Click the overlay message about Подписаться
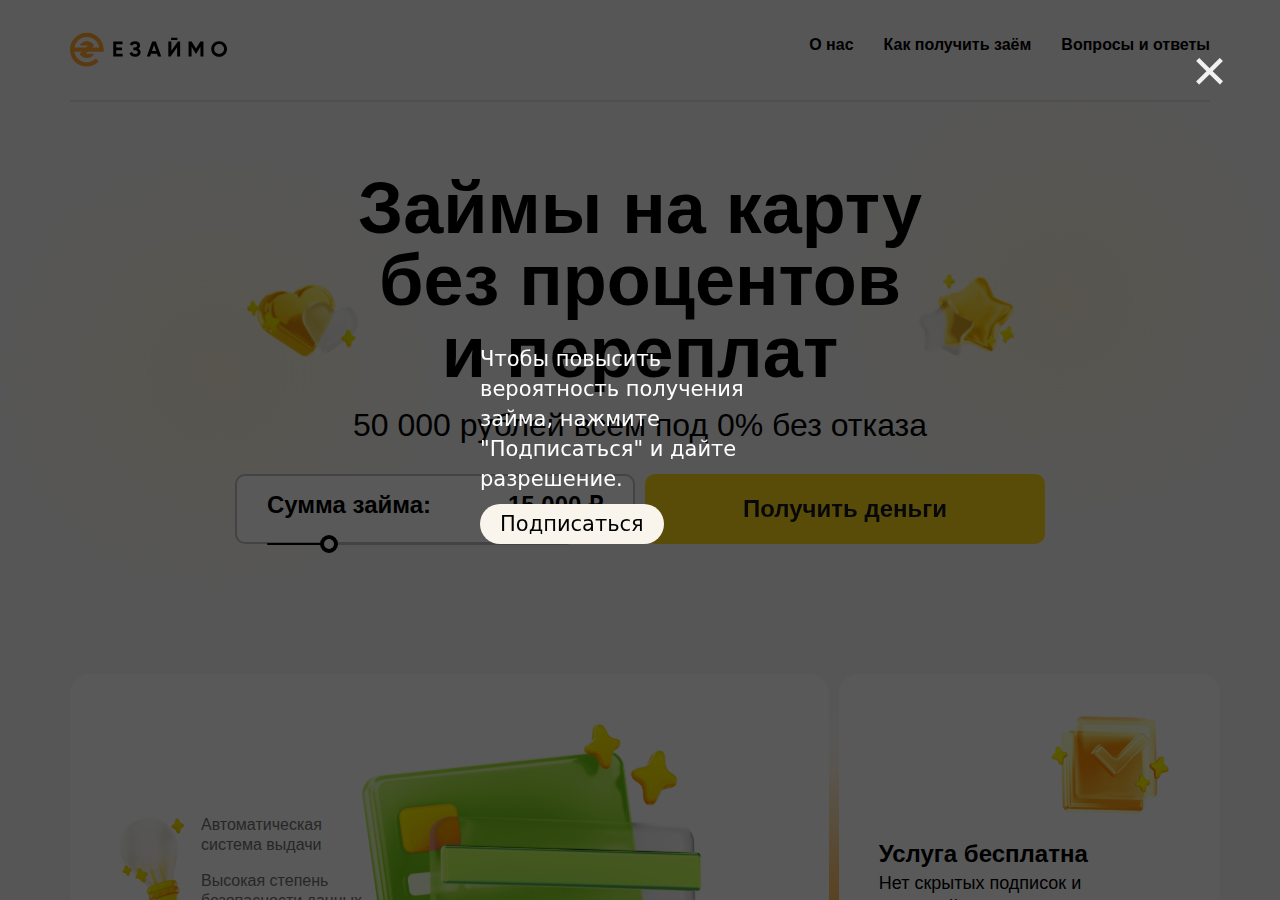Viewport: 1280px width, 900px height. [612, 419]
